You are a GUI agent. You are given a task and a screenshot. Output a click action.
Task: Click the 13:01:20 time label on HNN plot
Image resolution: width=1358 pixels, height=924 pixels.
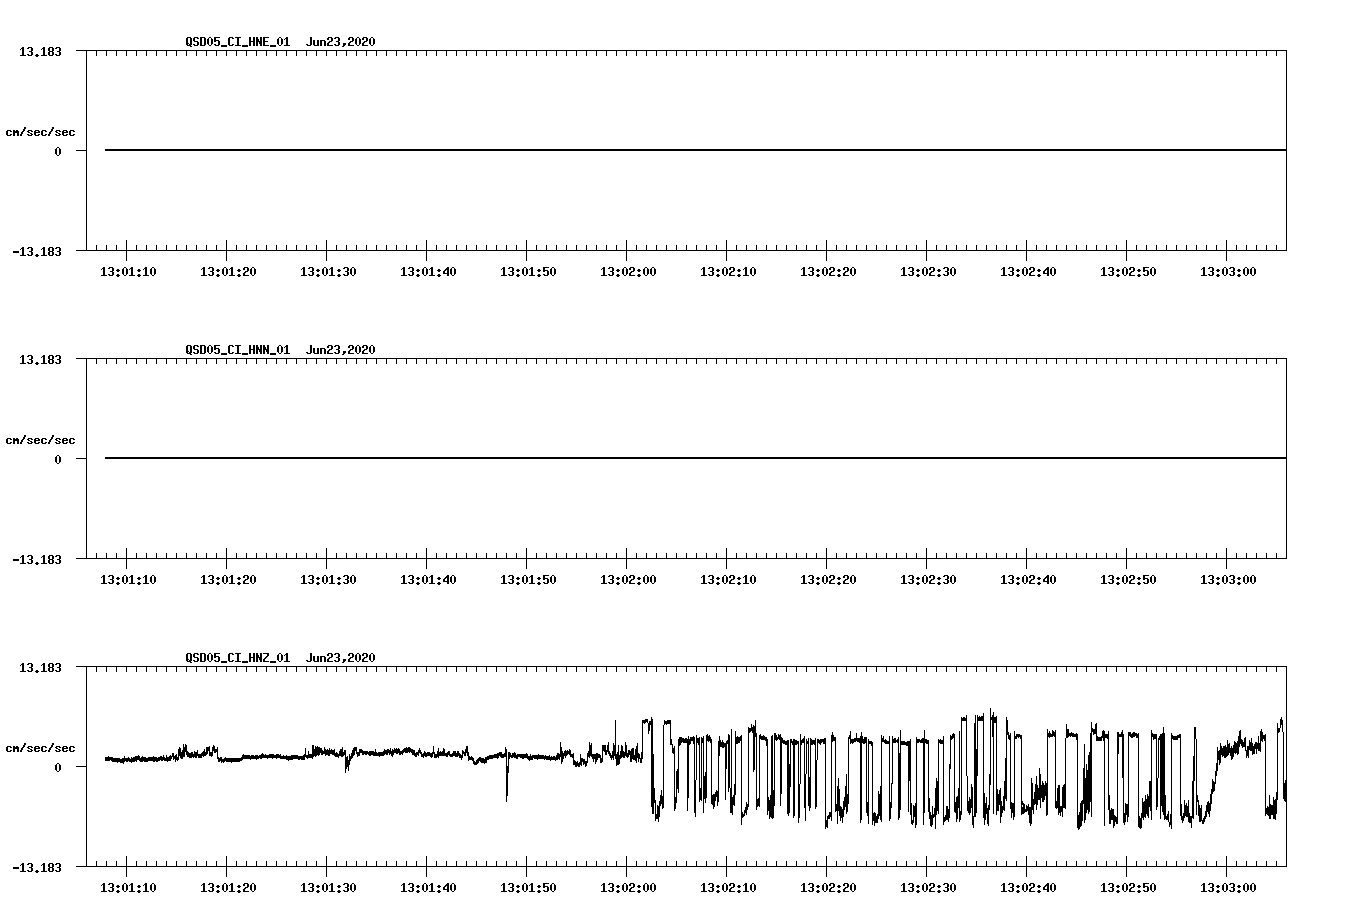[228, 580]
